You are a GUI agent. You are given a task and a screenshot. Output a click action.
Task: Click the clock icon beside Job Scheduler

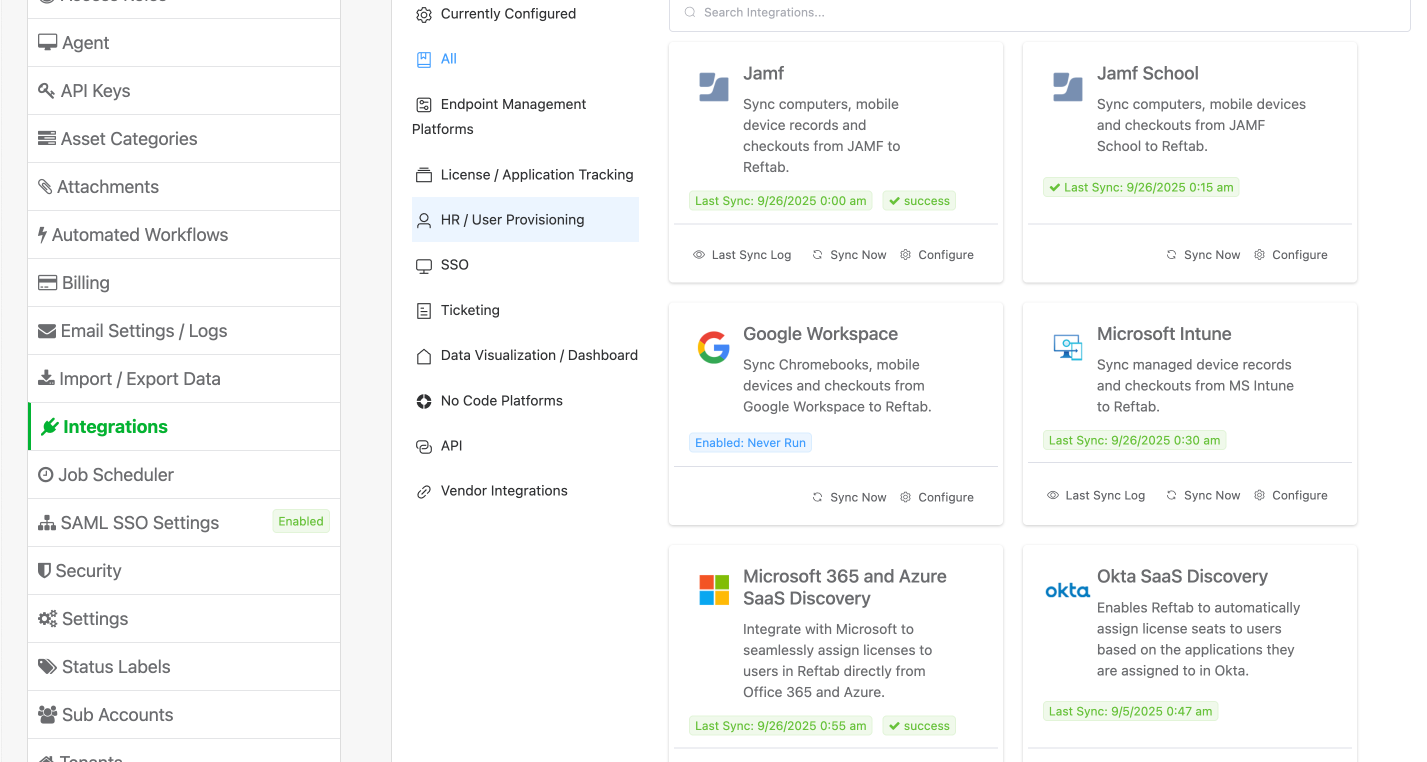coord(46,474)
